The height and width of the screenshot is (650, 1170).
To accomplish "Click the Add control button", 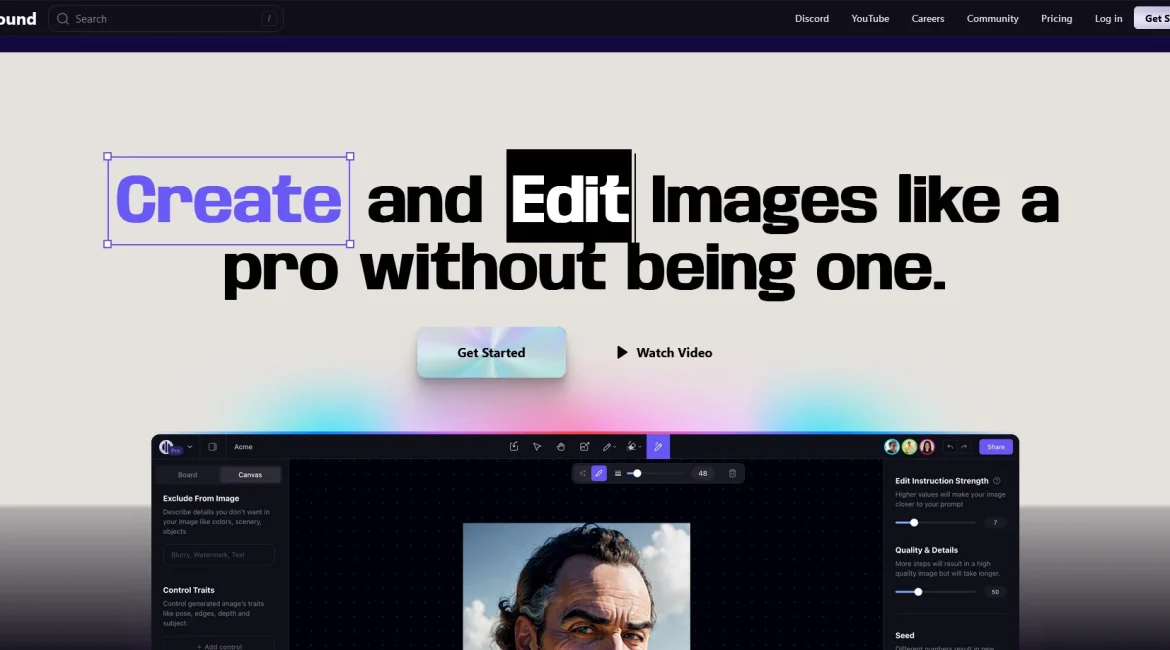I will pyautogui.click(x=219, y=646).
